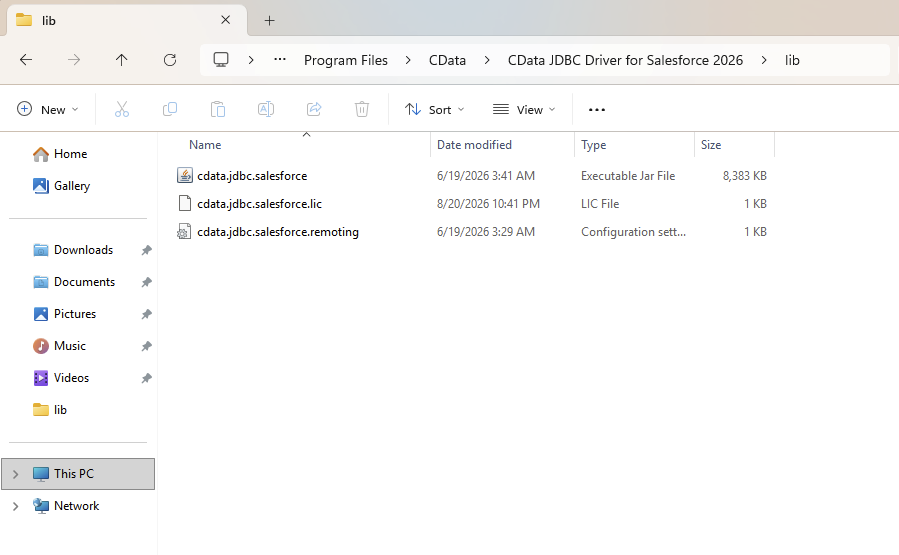Sort by Size column header

pyautogui.click(x=711, y=144)
